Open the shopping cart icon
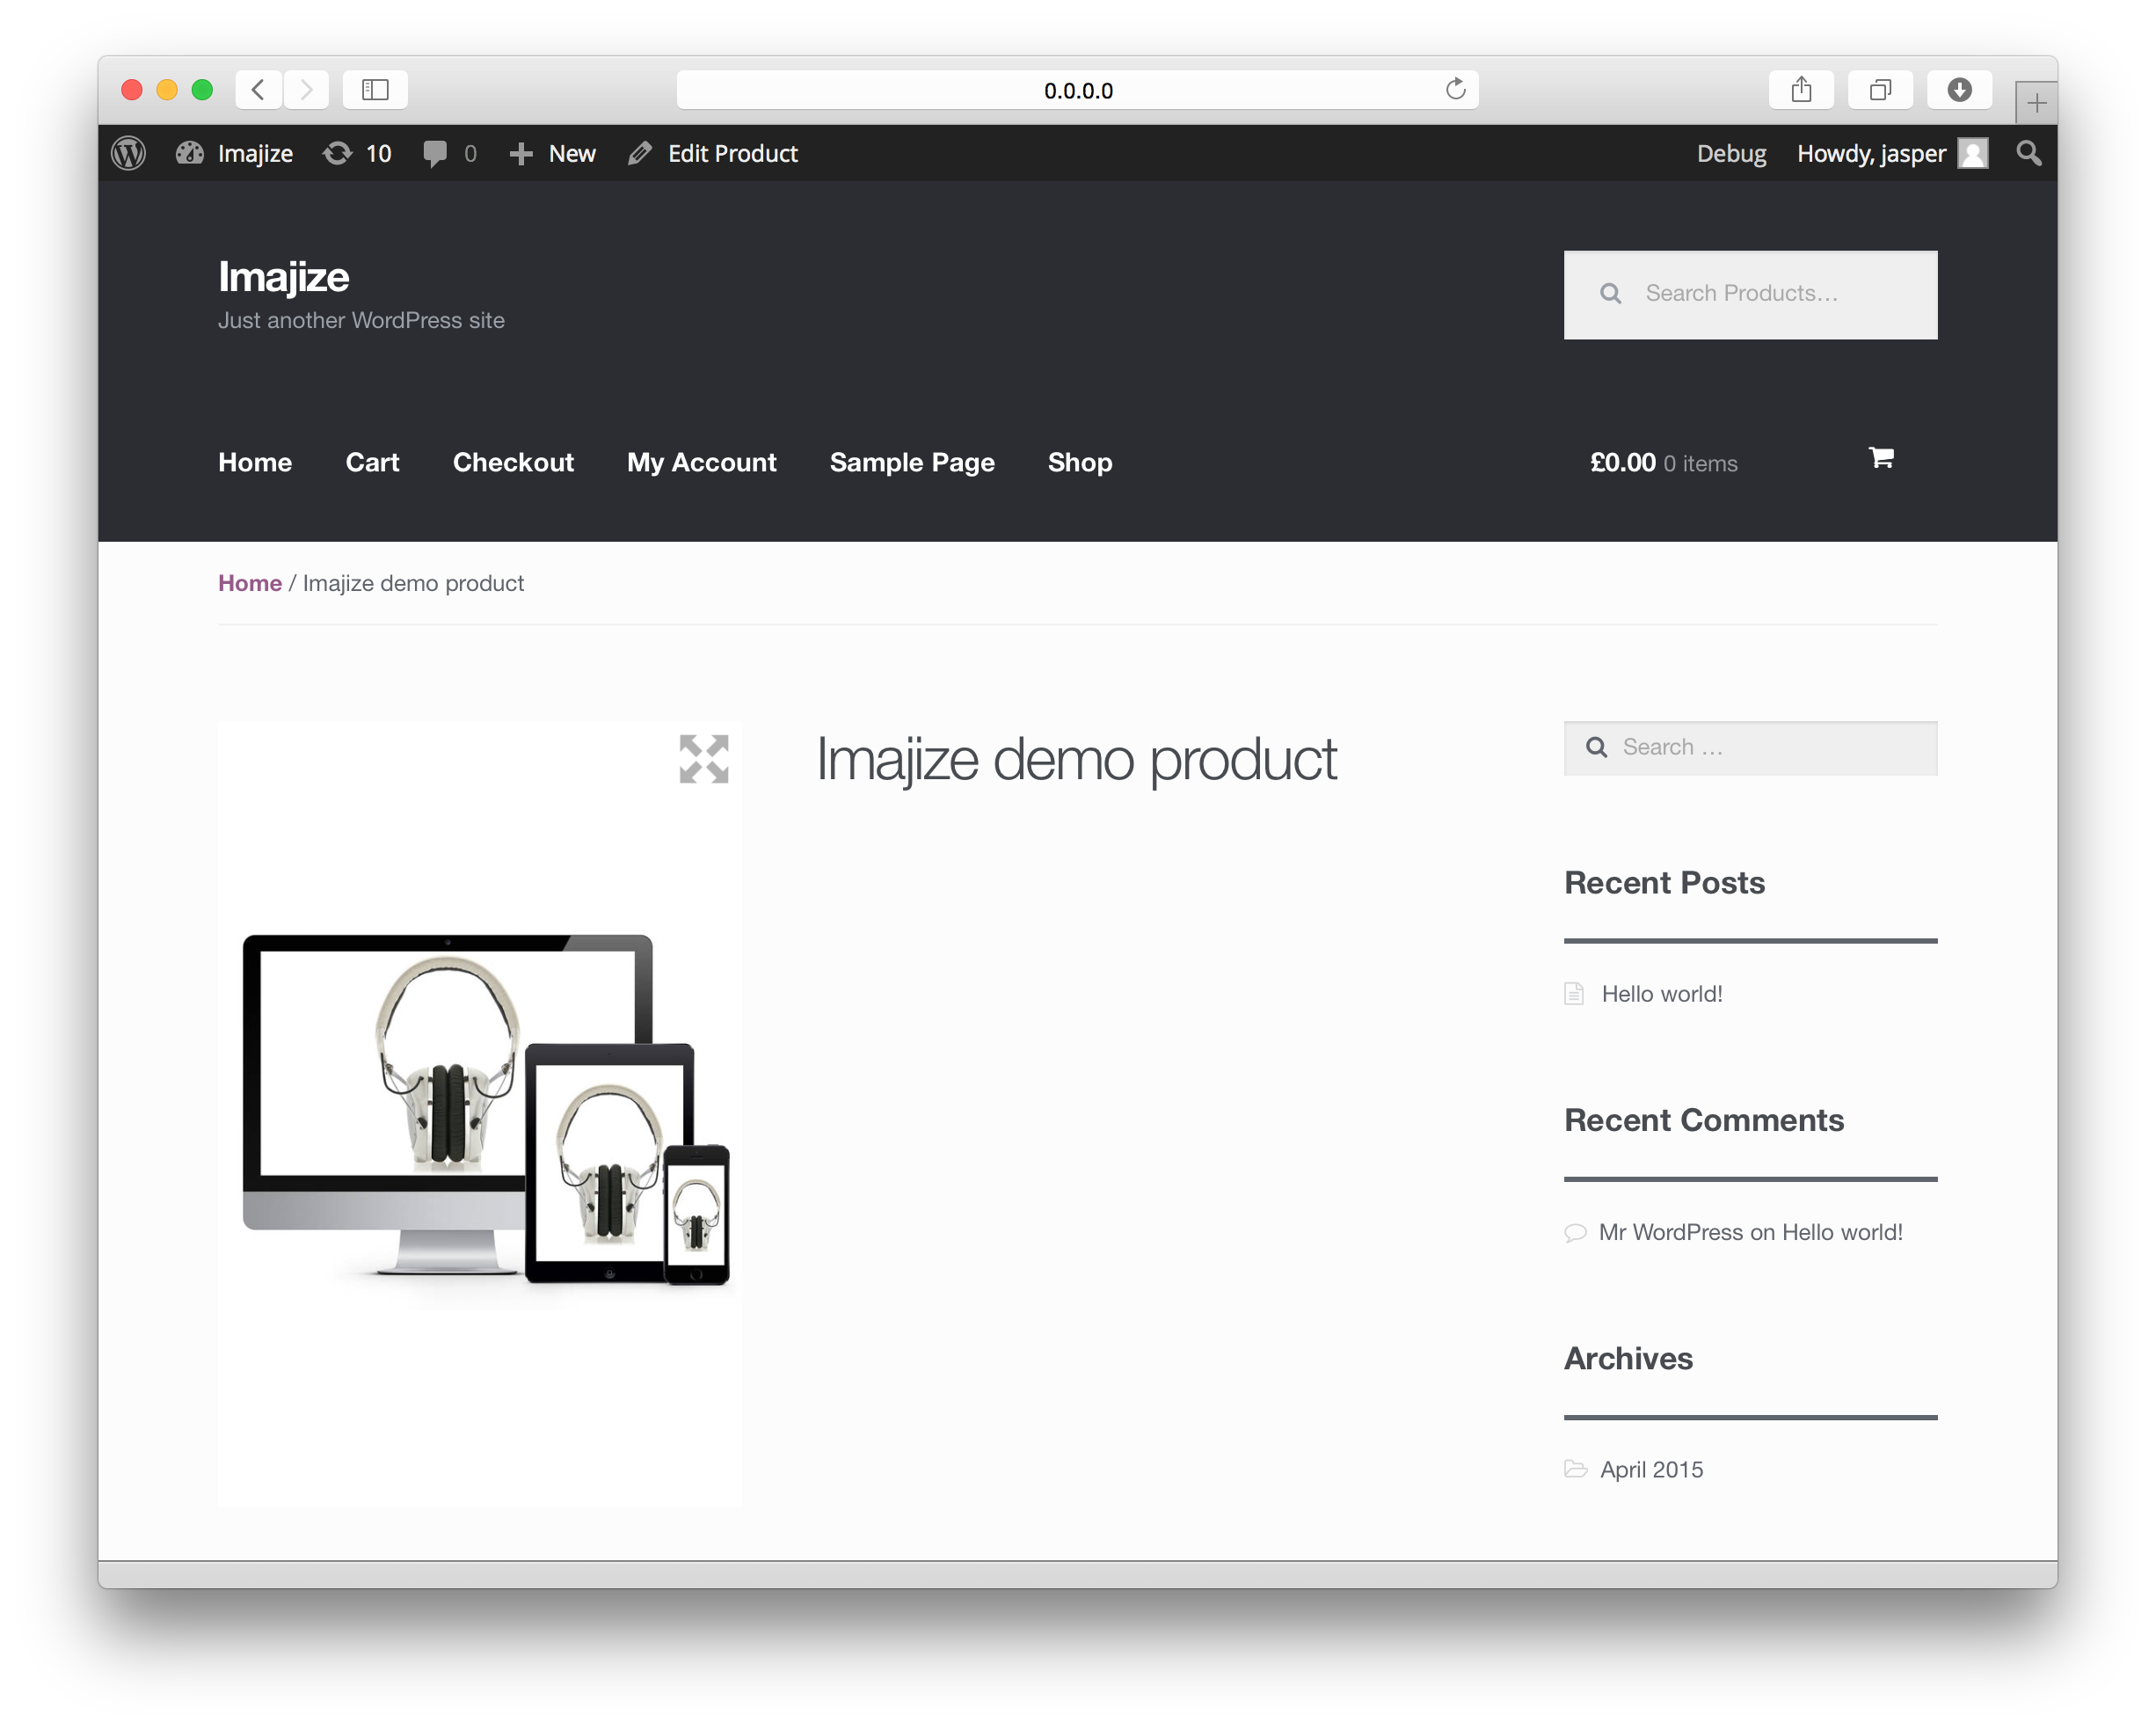The image size is (2156, 1729). pyautogui.click(x=1881, y=457)
